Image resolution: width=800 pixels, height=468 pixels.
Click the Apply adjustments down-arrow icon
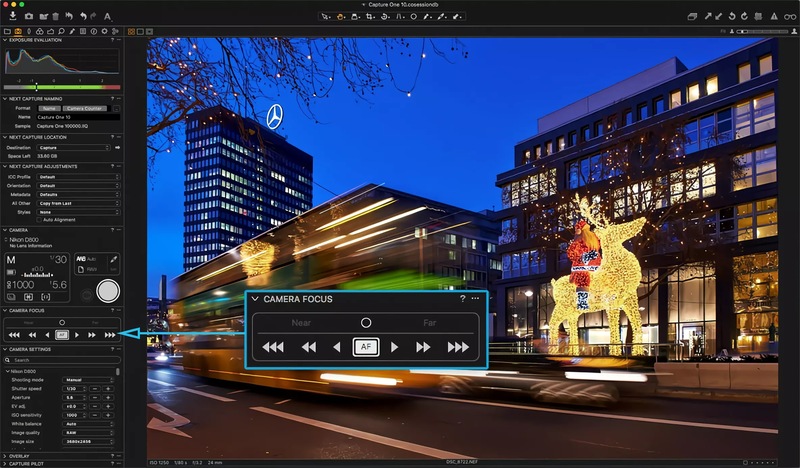coord(718,16)
